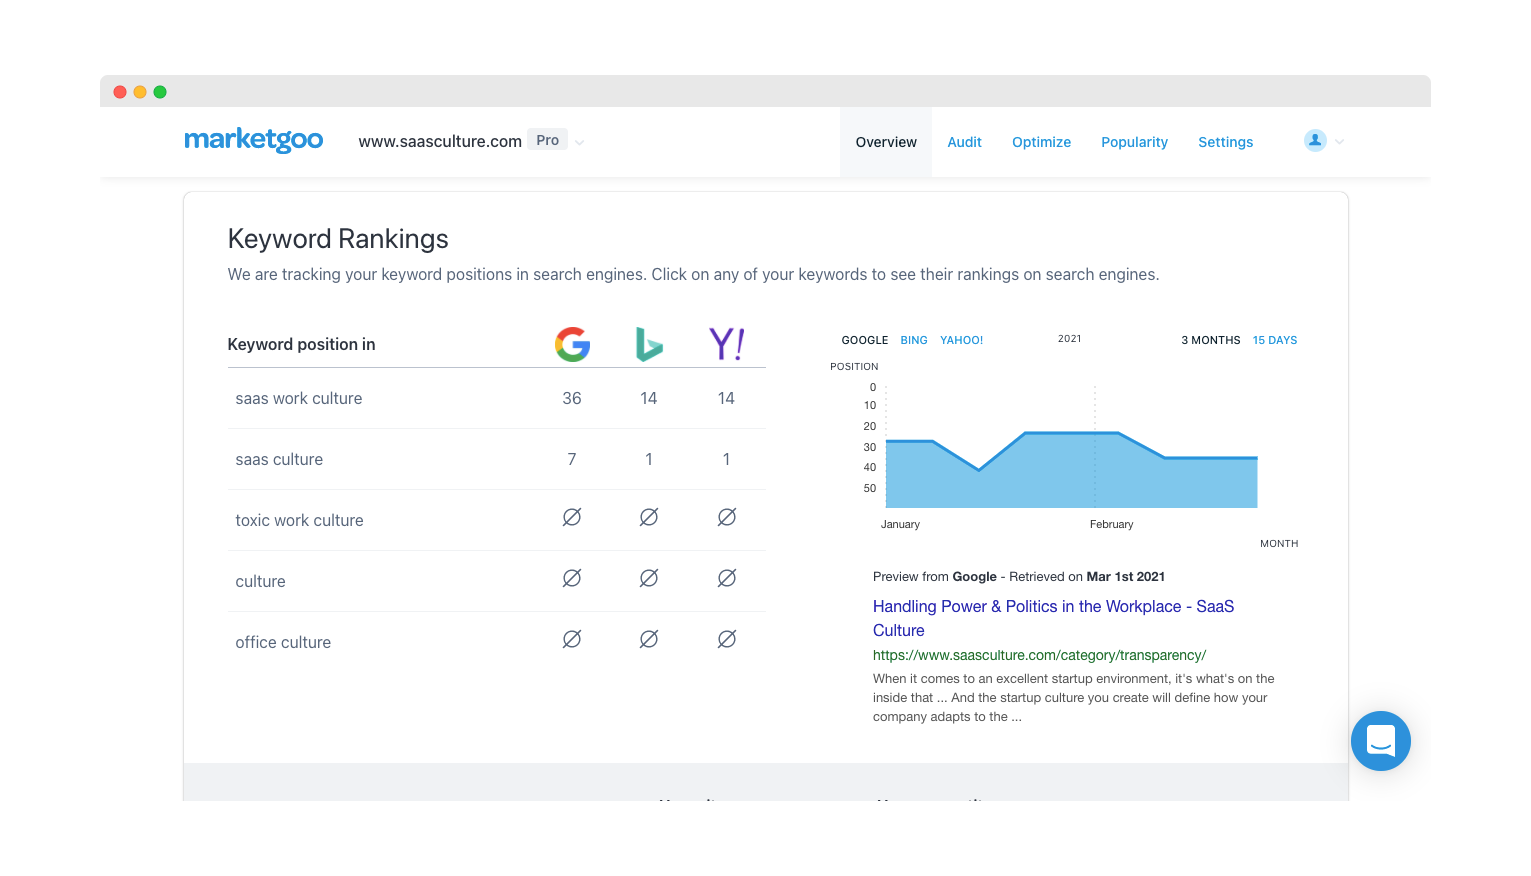Click the Yahoo logo column header

coord(726,344)
